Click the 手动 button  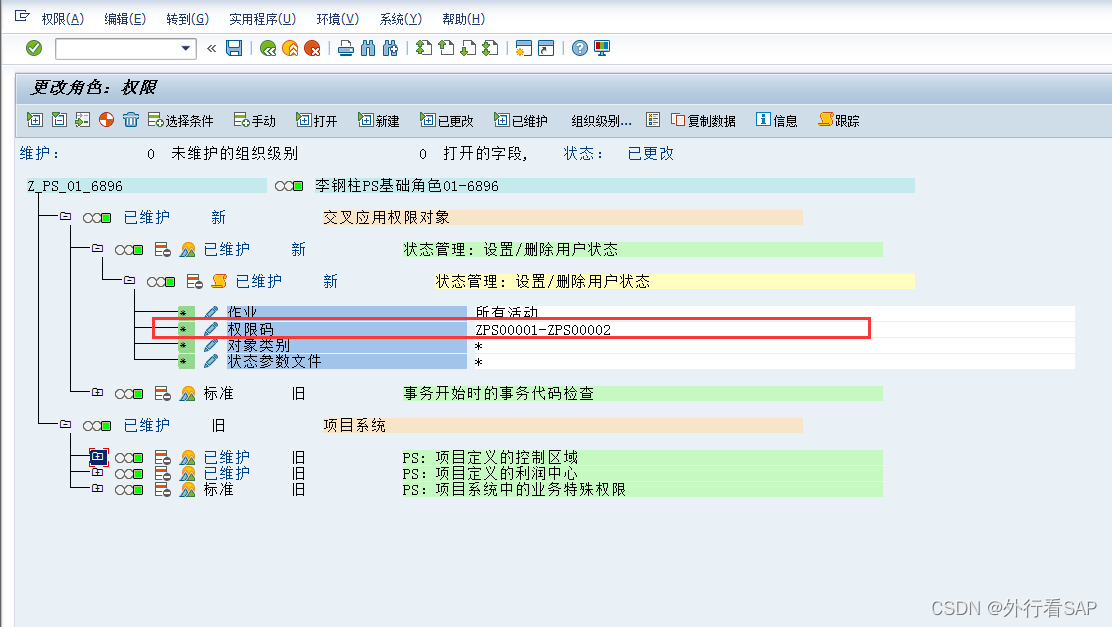(255, 121)
